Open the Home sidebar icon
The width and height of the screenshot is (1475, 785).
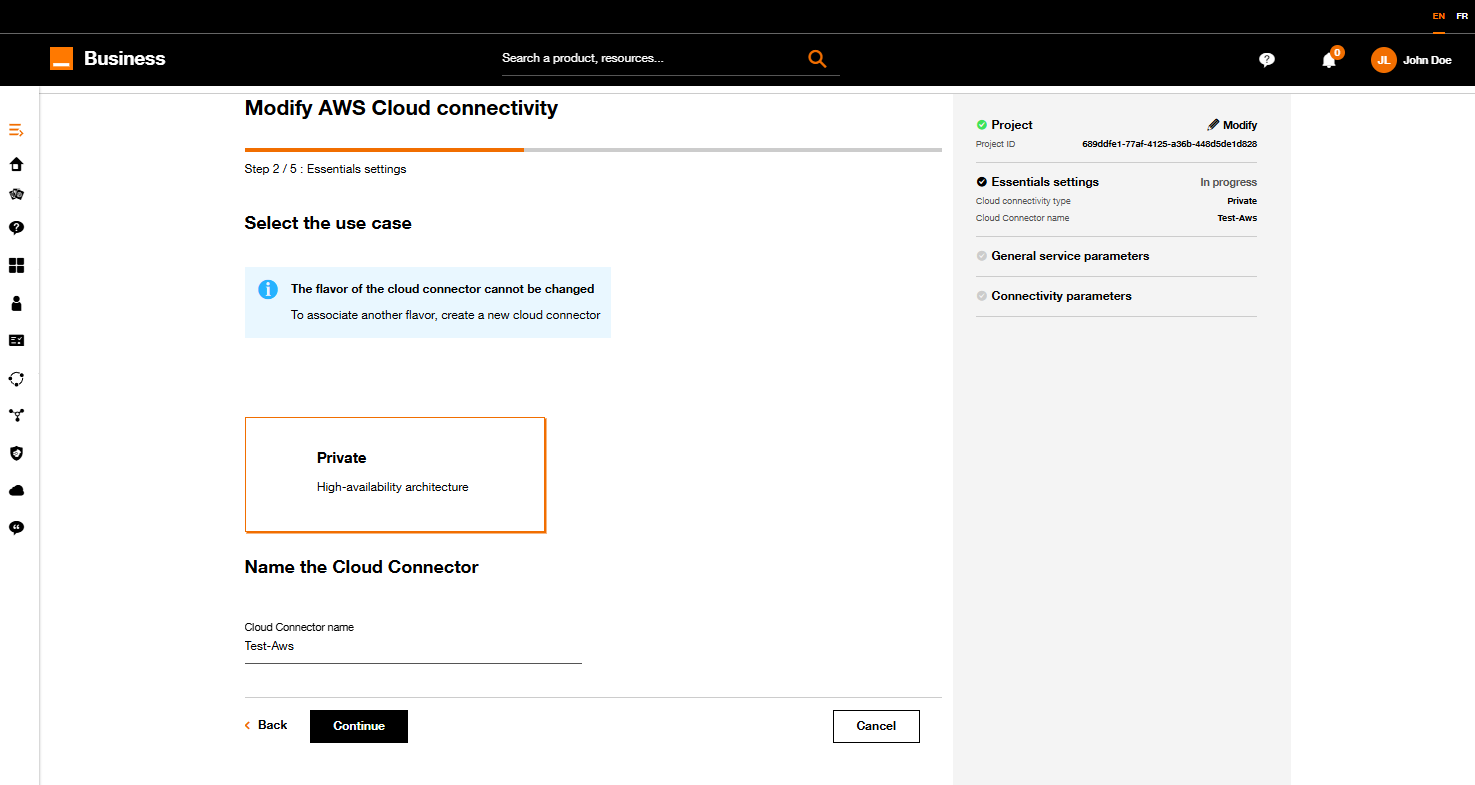[x=16, y=164]
